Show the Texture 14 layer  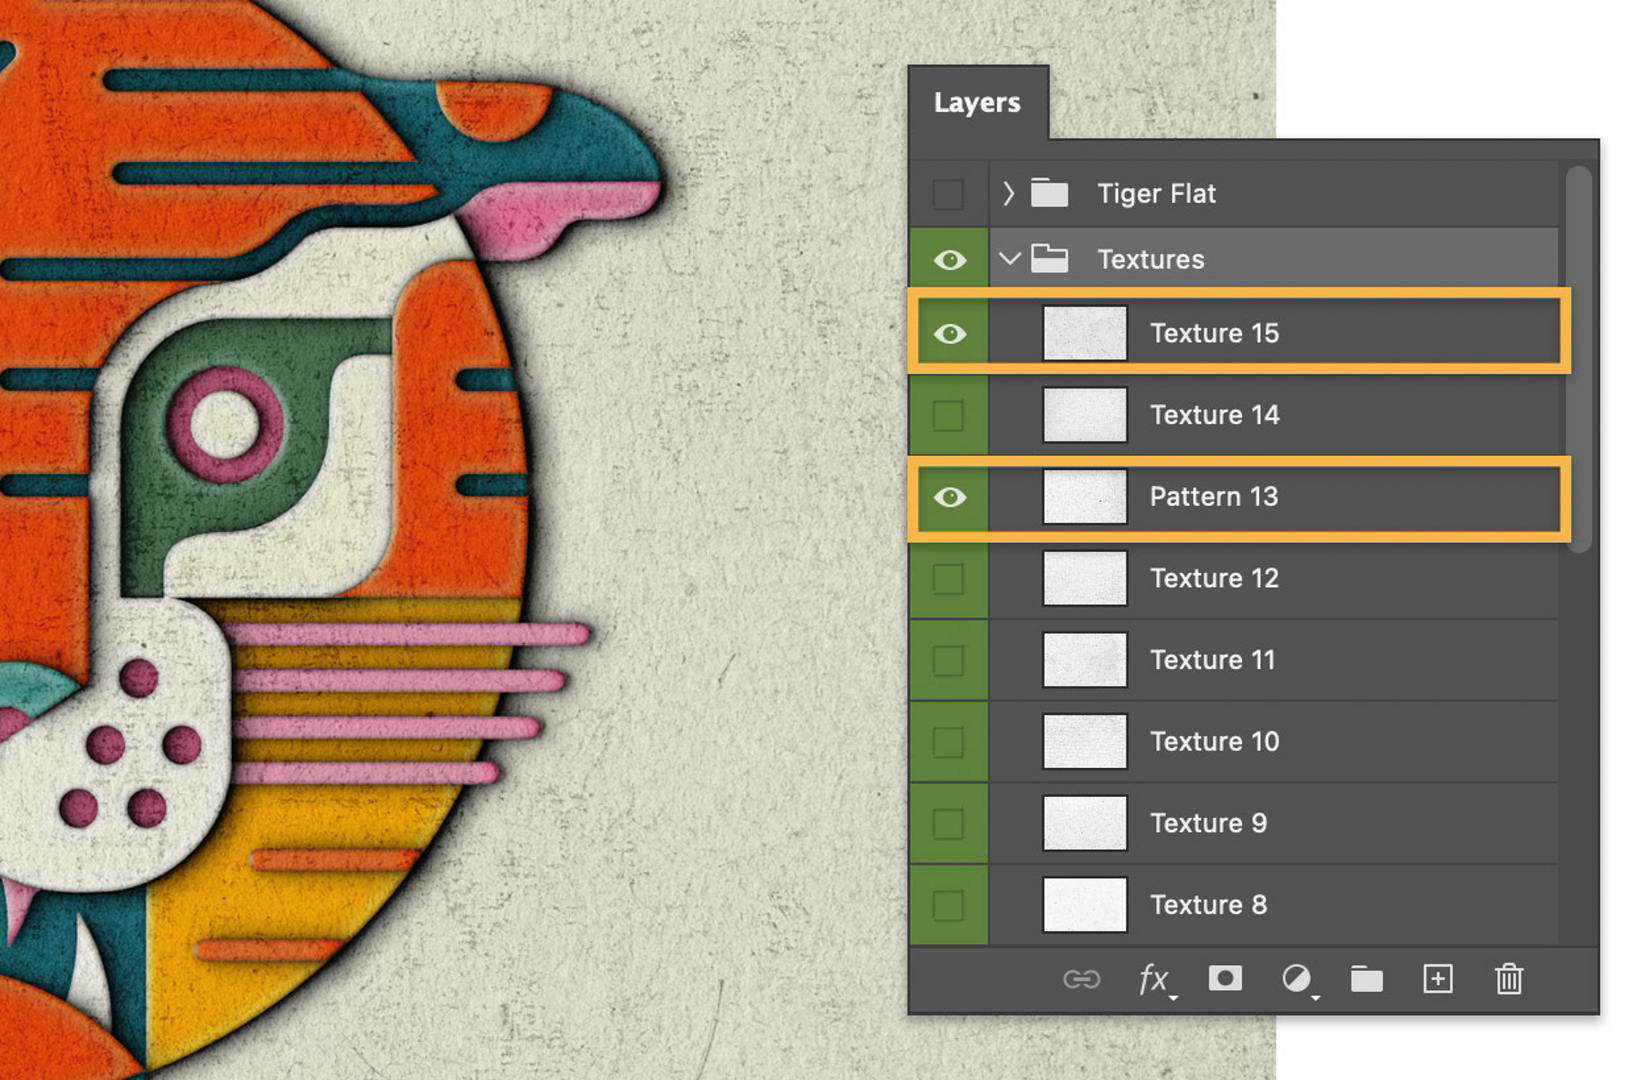tap(947, 414)
